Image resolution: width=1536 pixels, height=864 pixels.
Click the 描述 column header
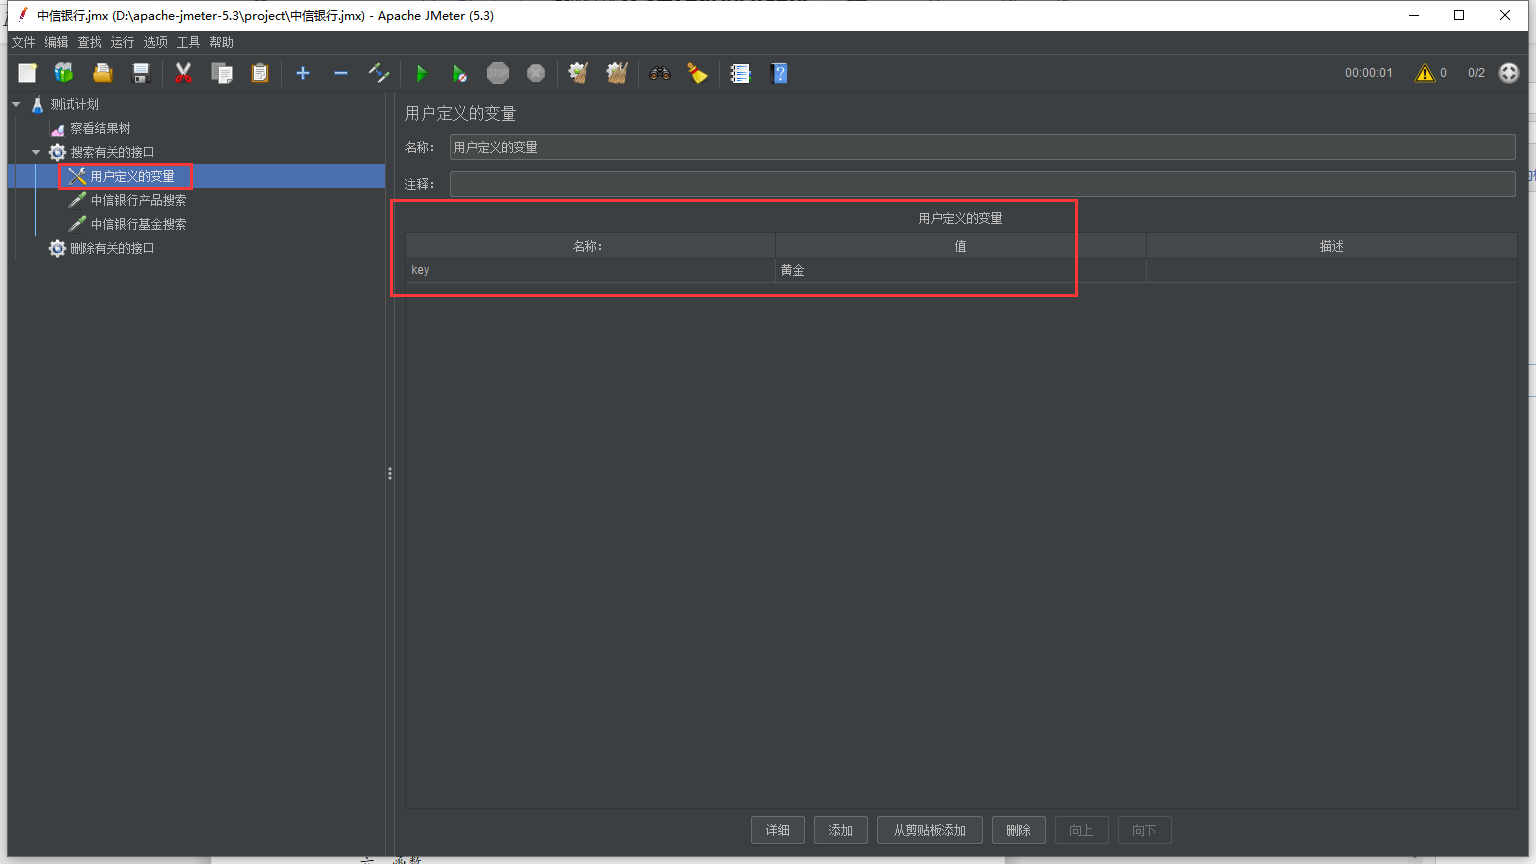(x=1331, y=246)
